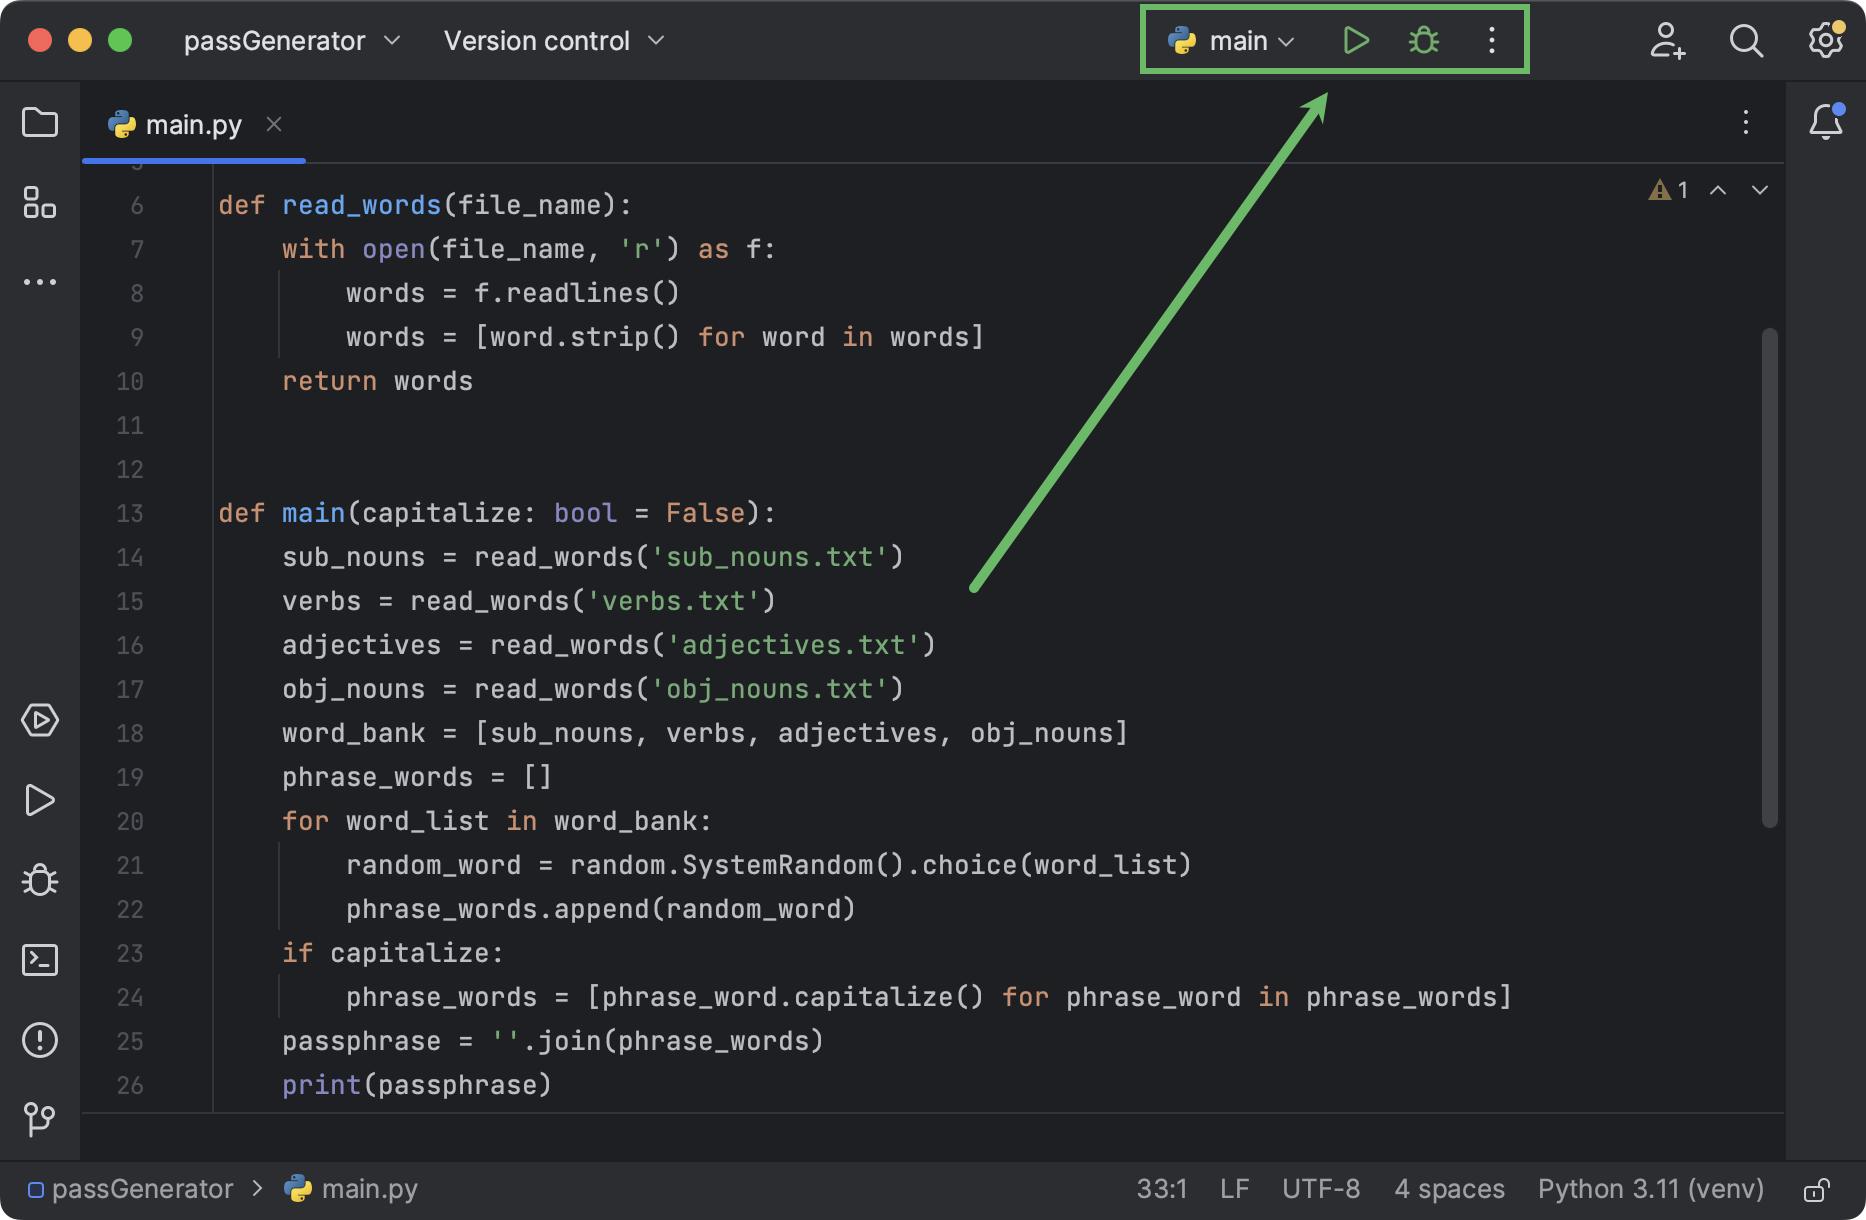Open the Git tool window
The image size is (1866, 1220).
40,1120
